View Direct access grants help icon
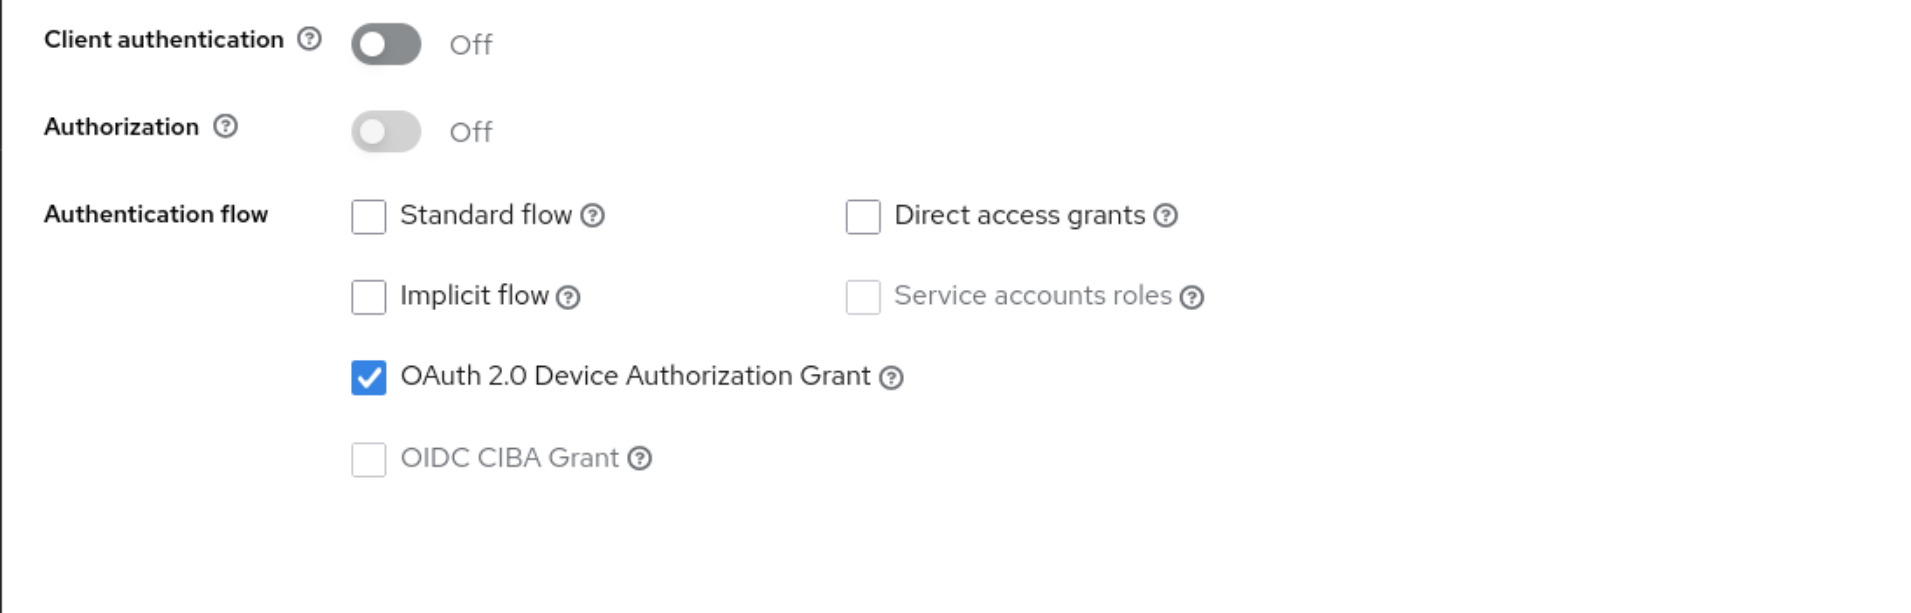 tap(1166, 216)
